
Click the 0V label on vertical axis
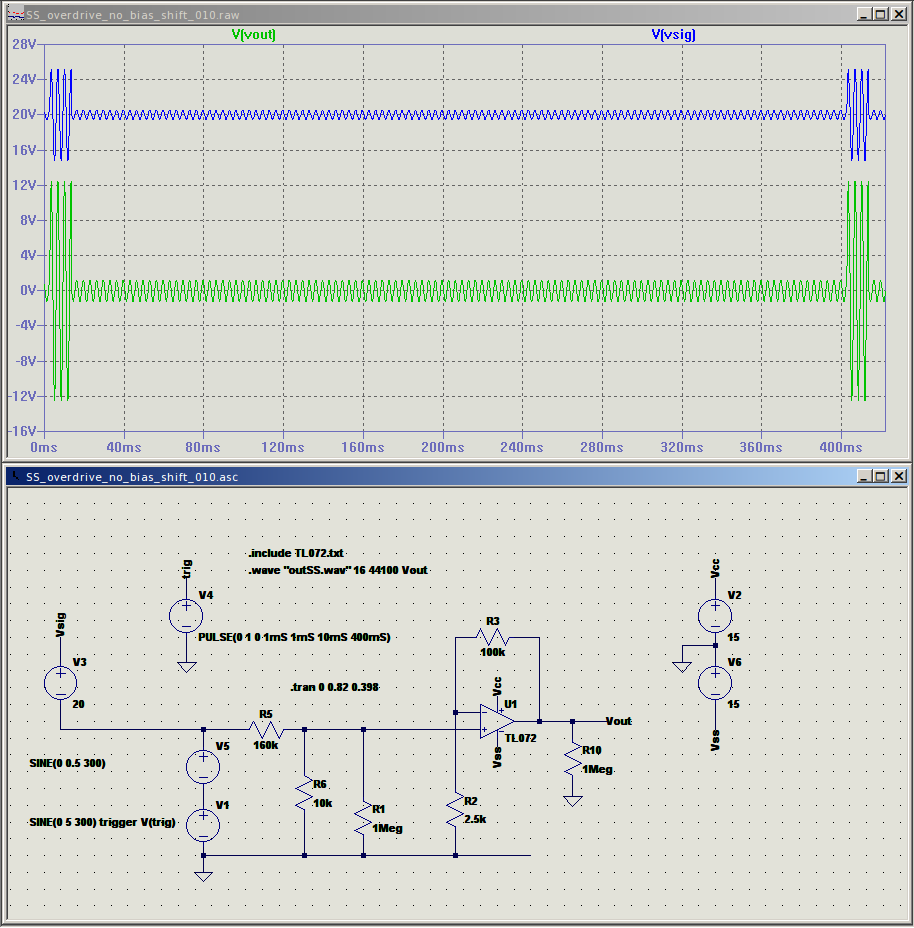28,290
